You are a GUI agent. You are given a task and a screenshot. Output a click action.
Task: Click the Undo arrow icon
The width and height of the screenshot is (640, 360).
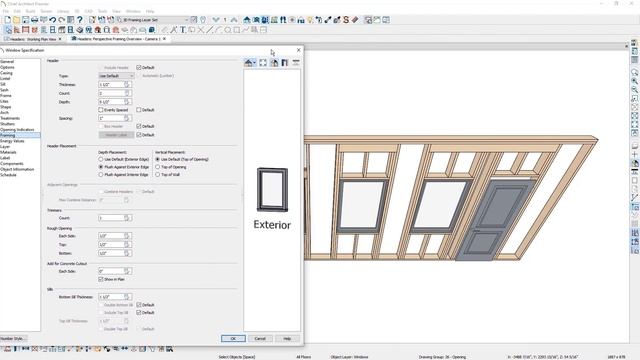click(x=52, y=20)
